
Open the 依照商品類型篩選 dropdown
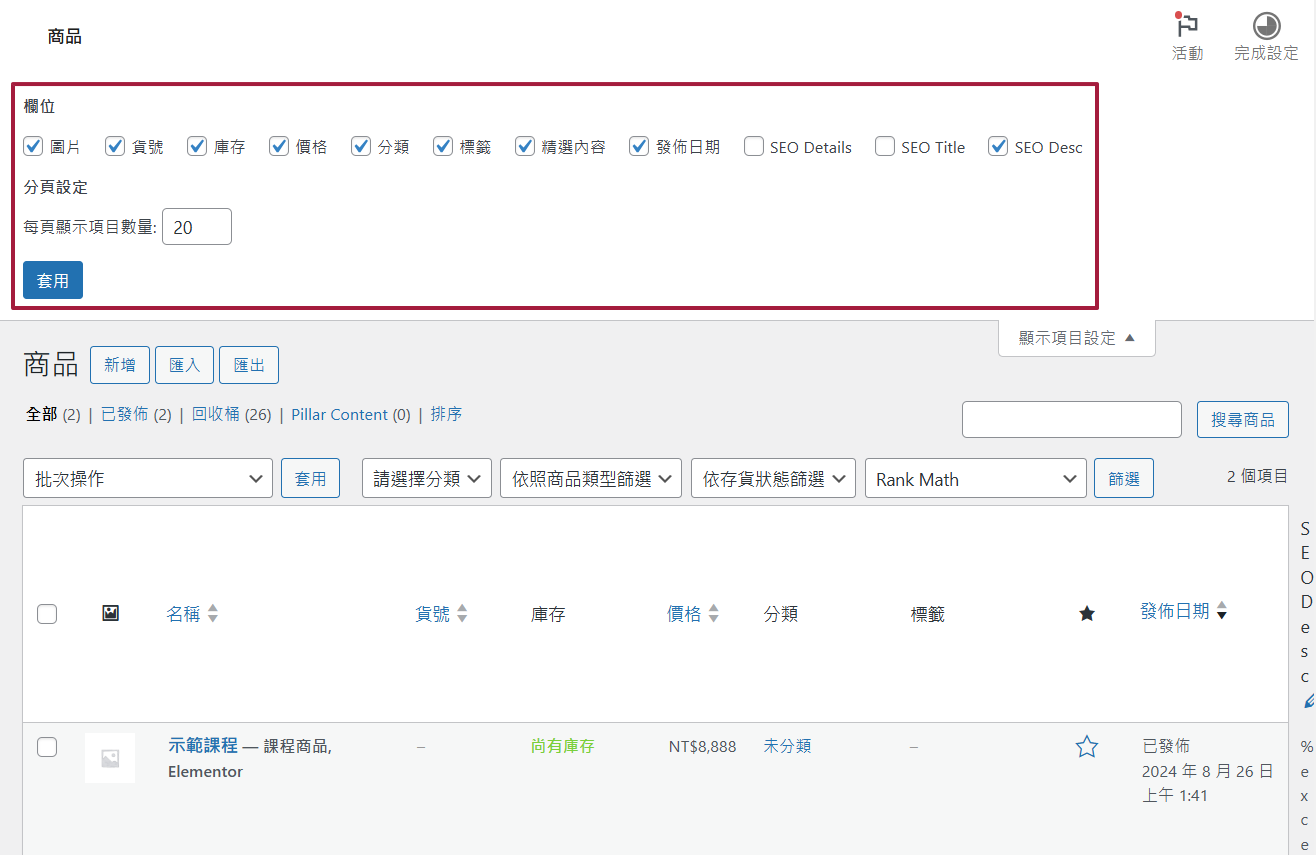[590, 478]
